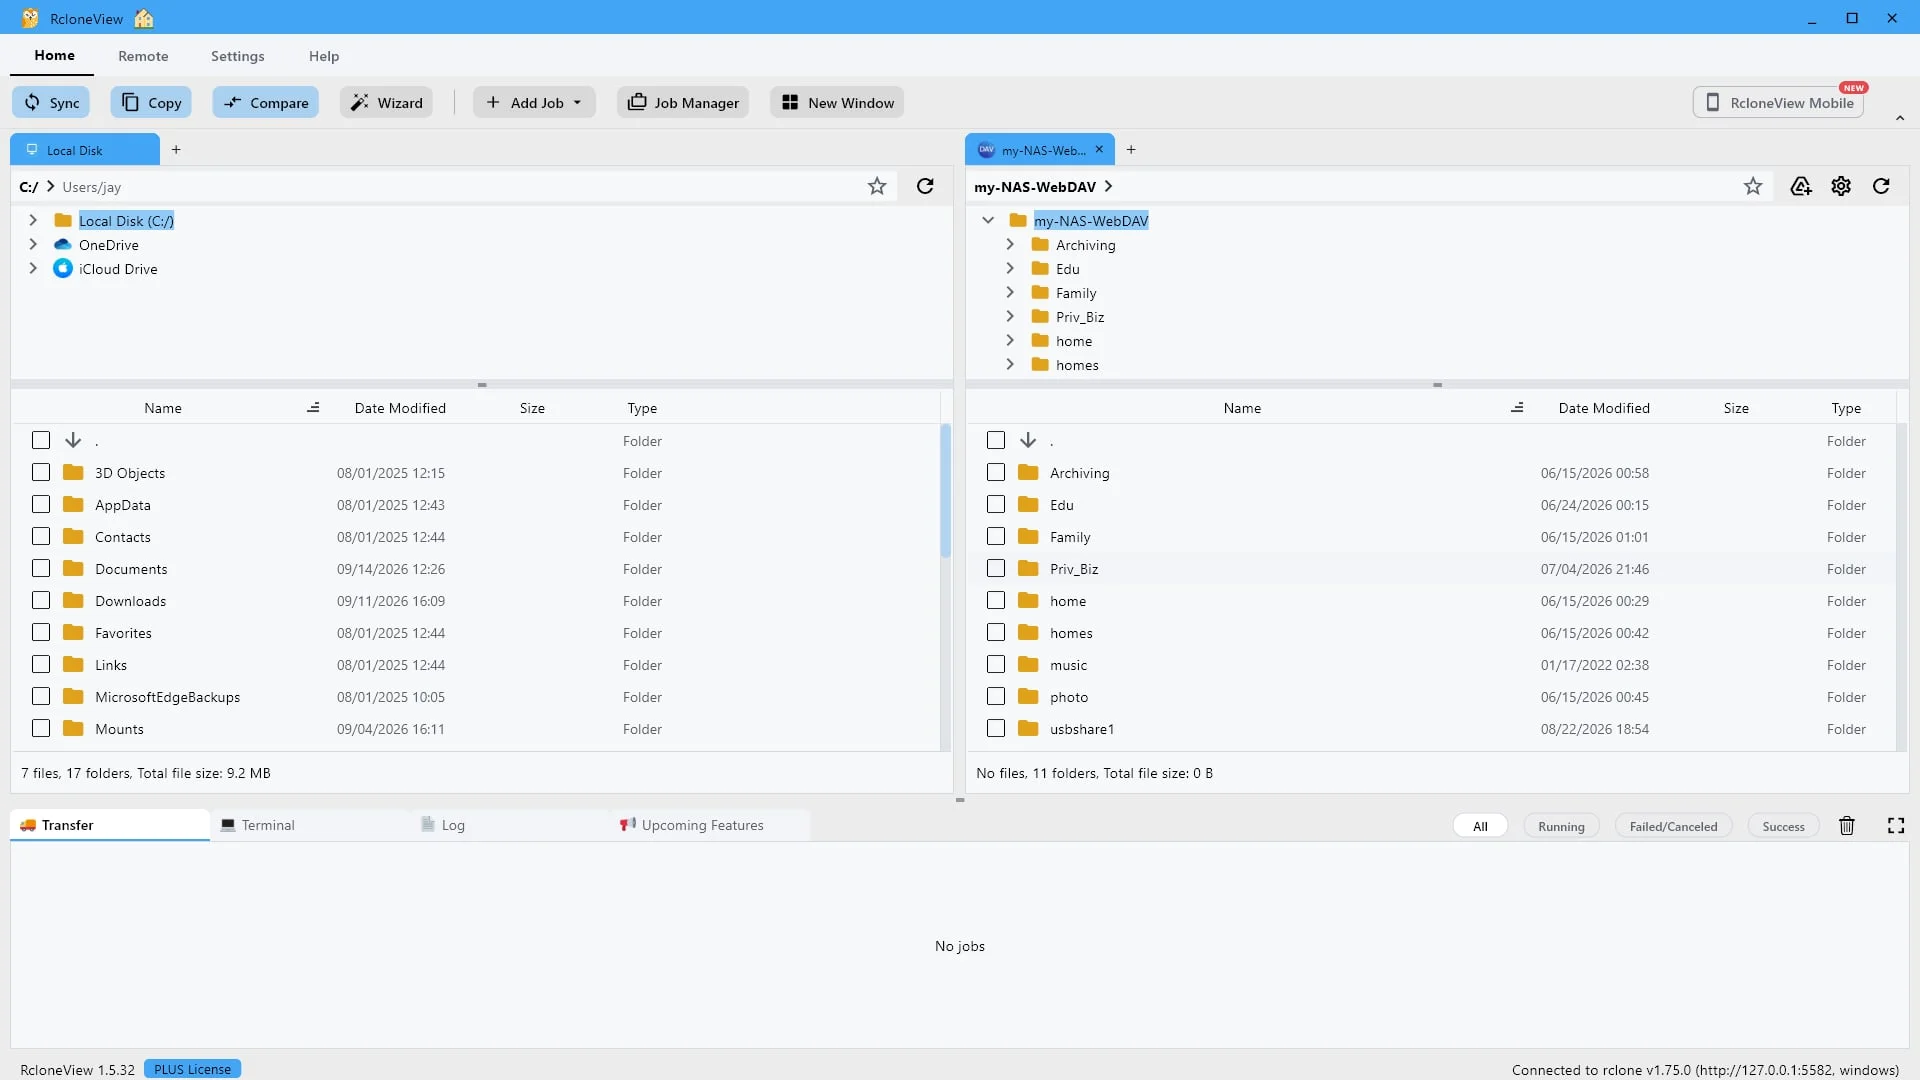Expand the iCloud Drive tree node

(x=33, y=268)
